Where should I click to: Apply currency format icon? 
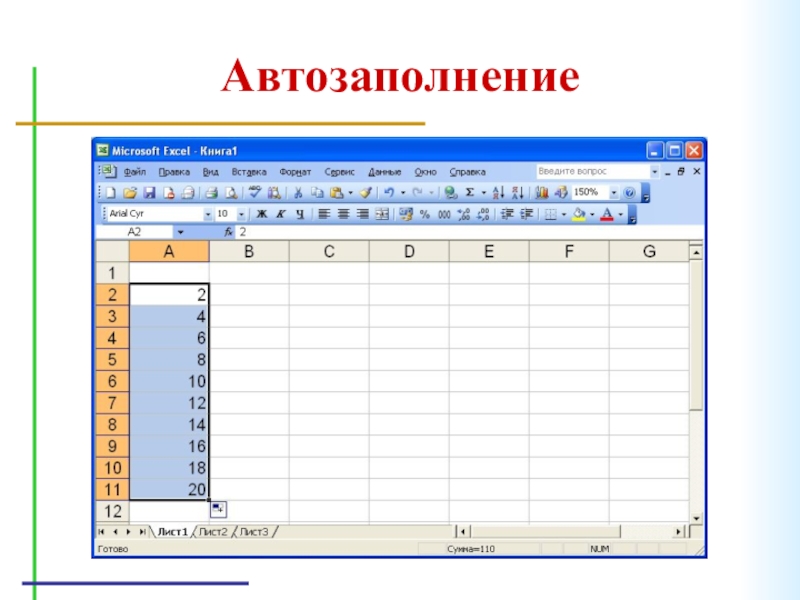[406, 214]
